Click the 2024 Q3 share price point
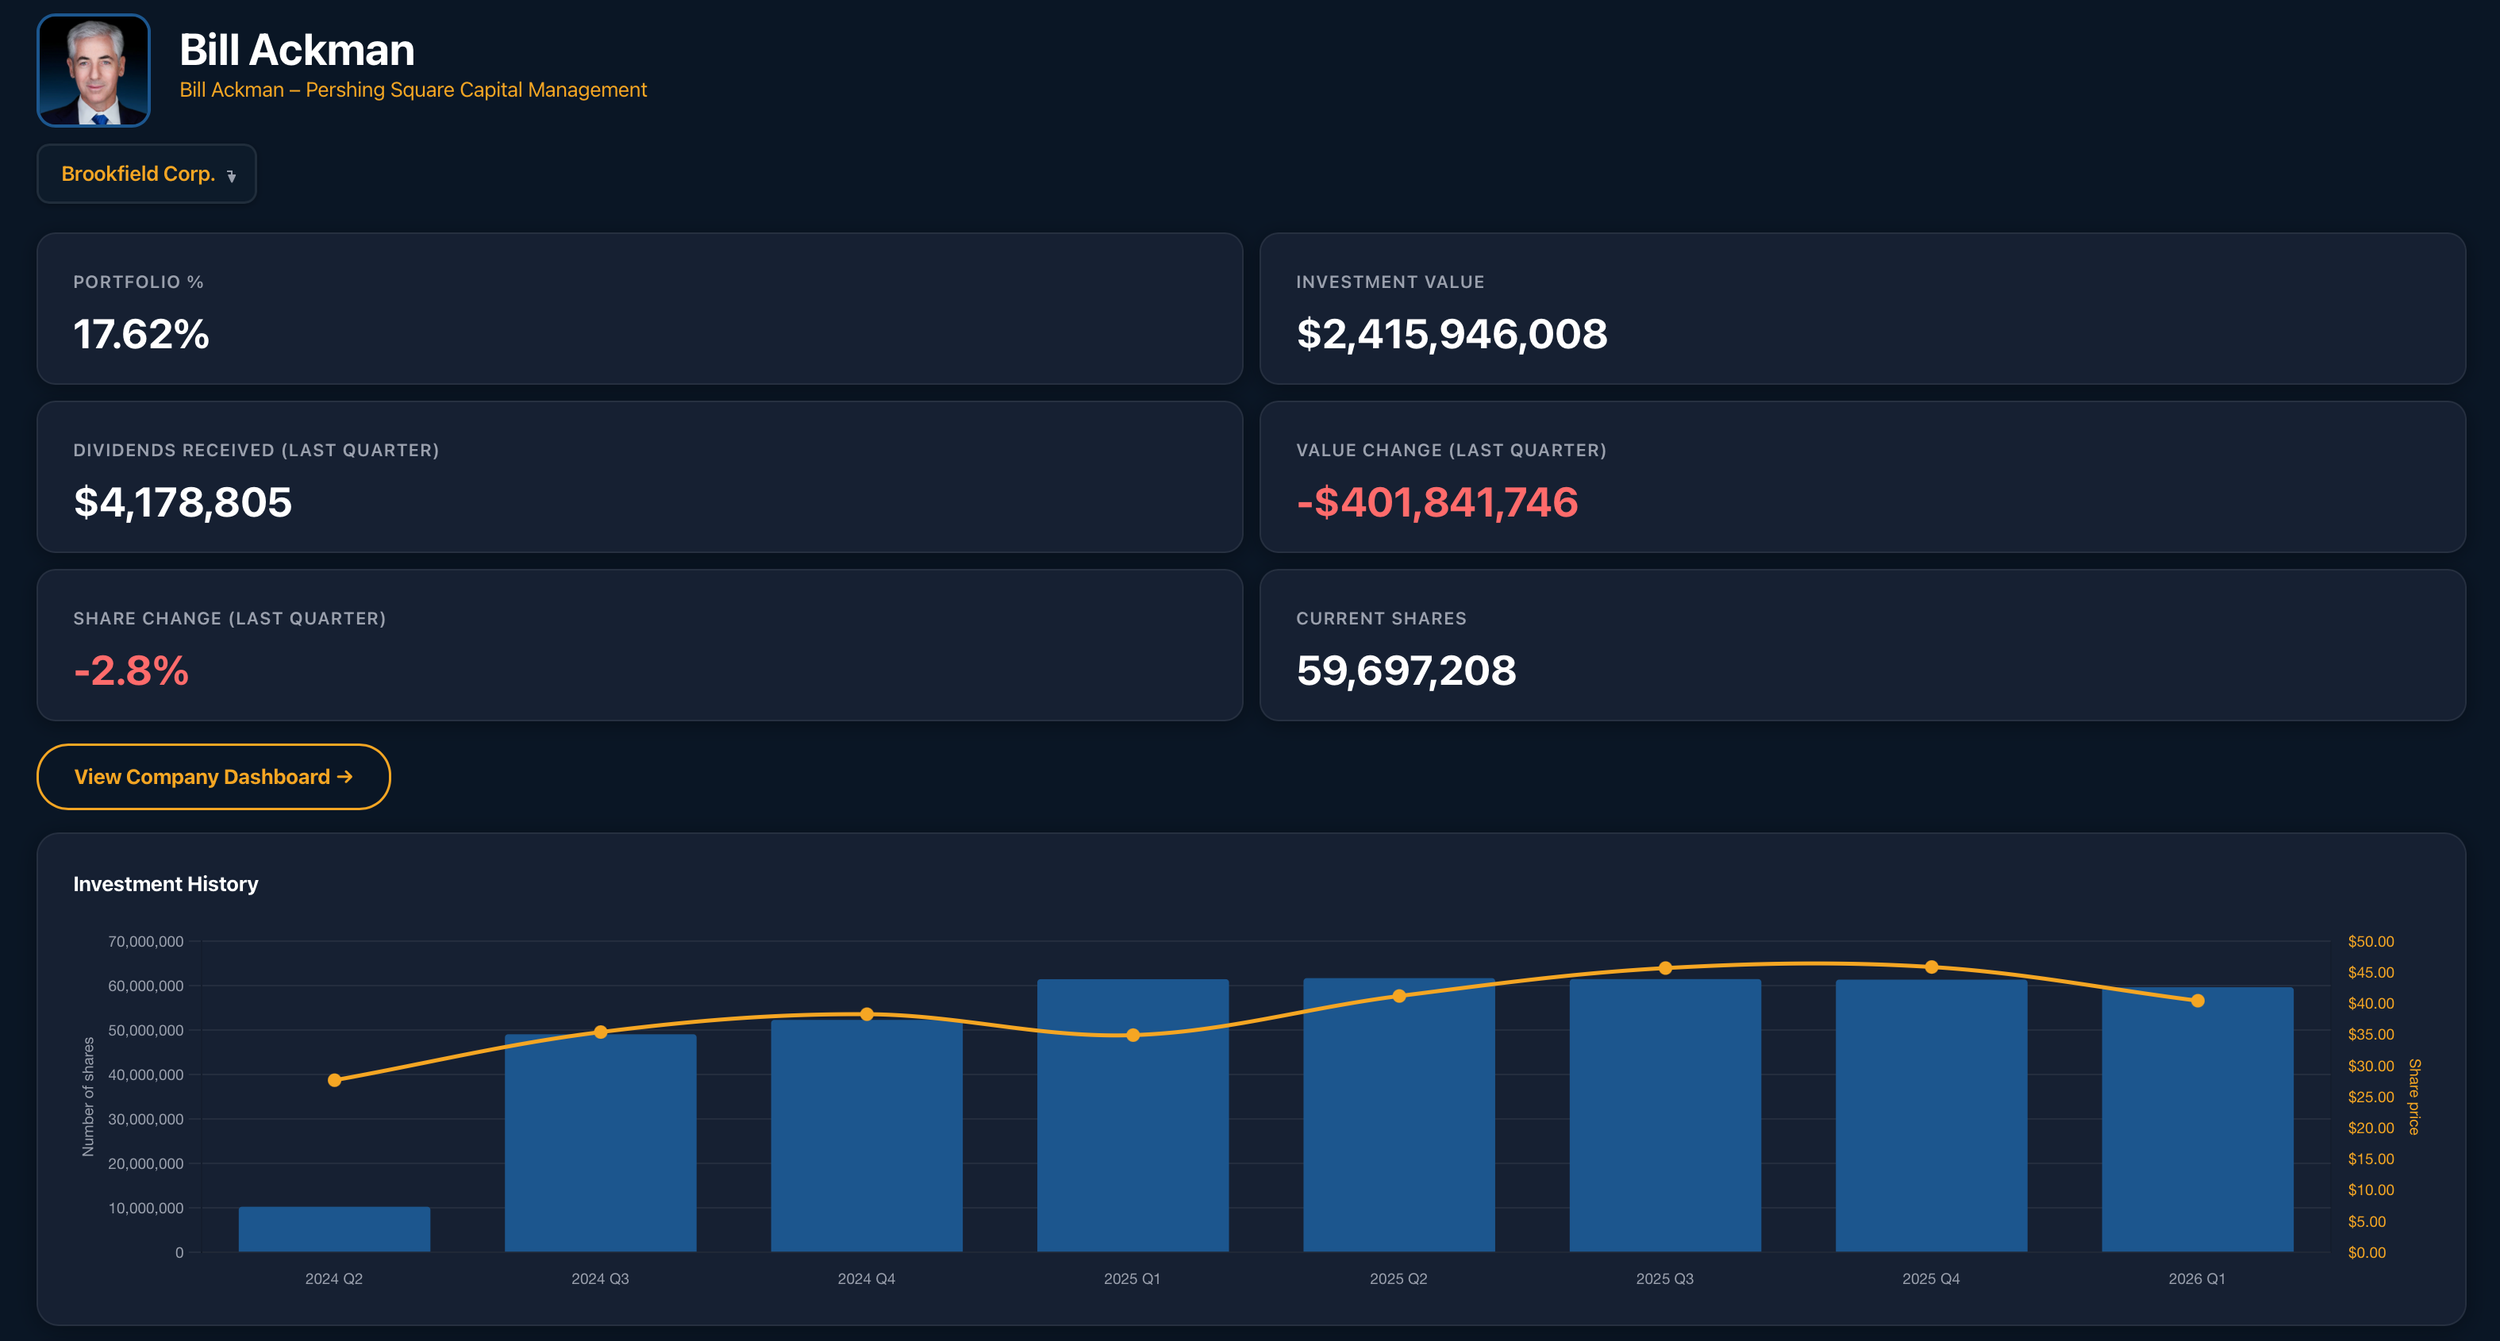Screen dimensions: 2500x1341 coord(600,1032)
